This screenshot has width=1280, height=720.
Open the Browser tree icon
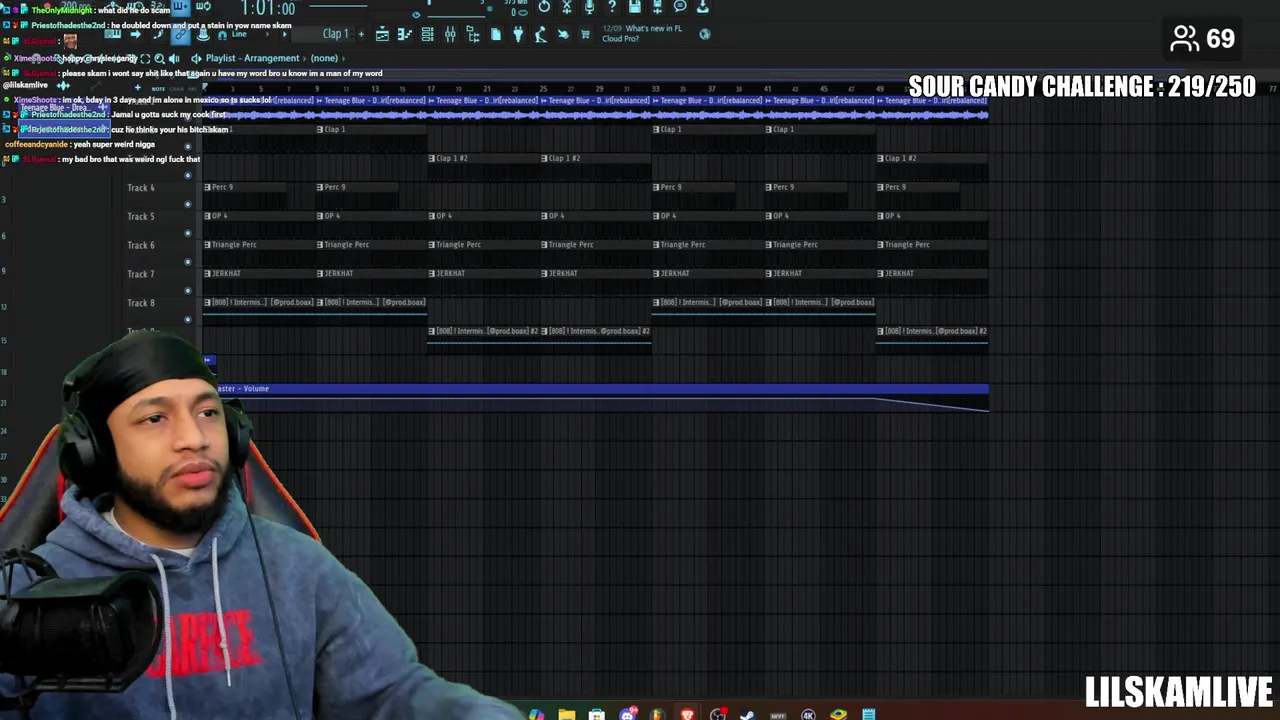(472, 34)
